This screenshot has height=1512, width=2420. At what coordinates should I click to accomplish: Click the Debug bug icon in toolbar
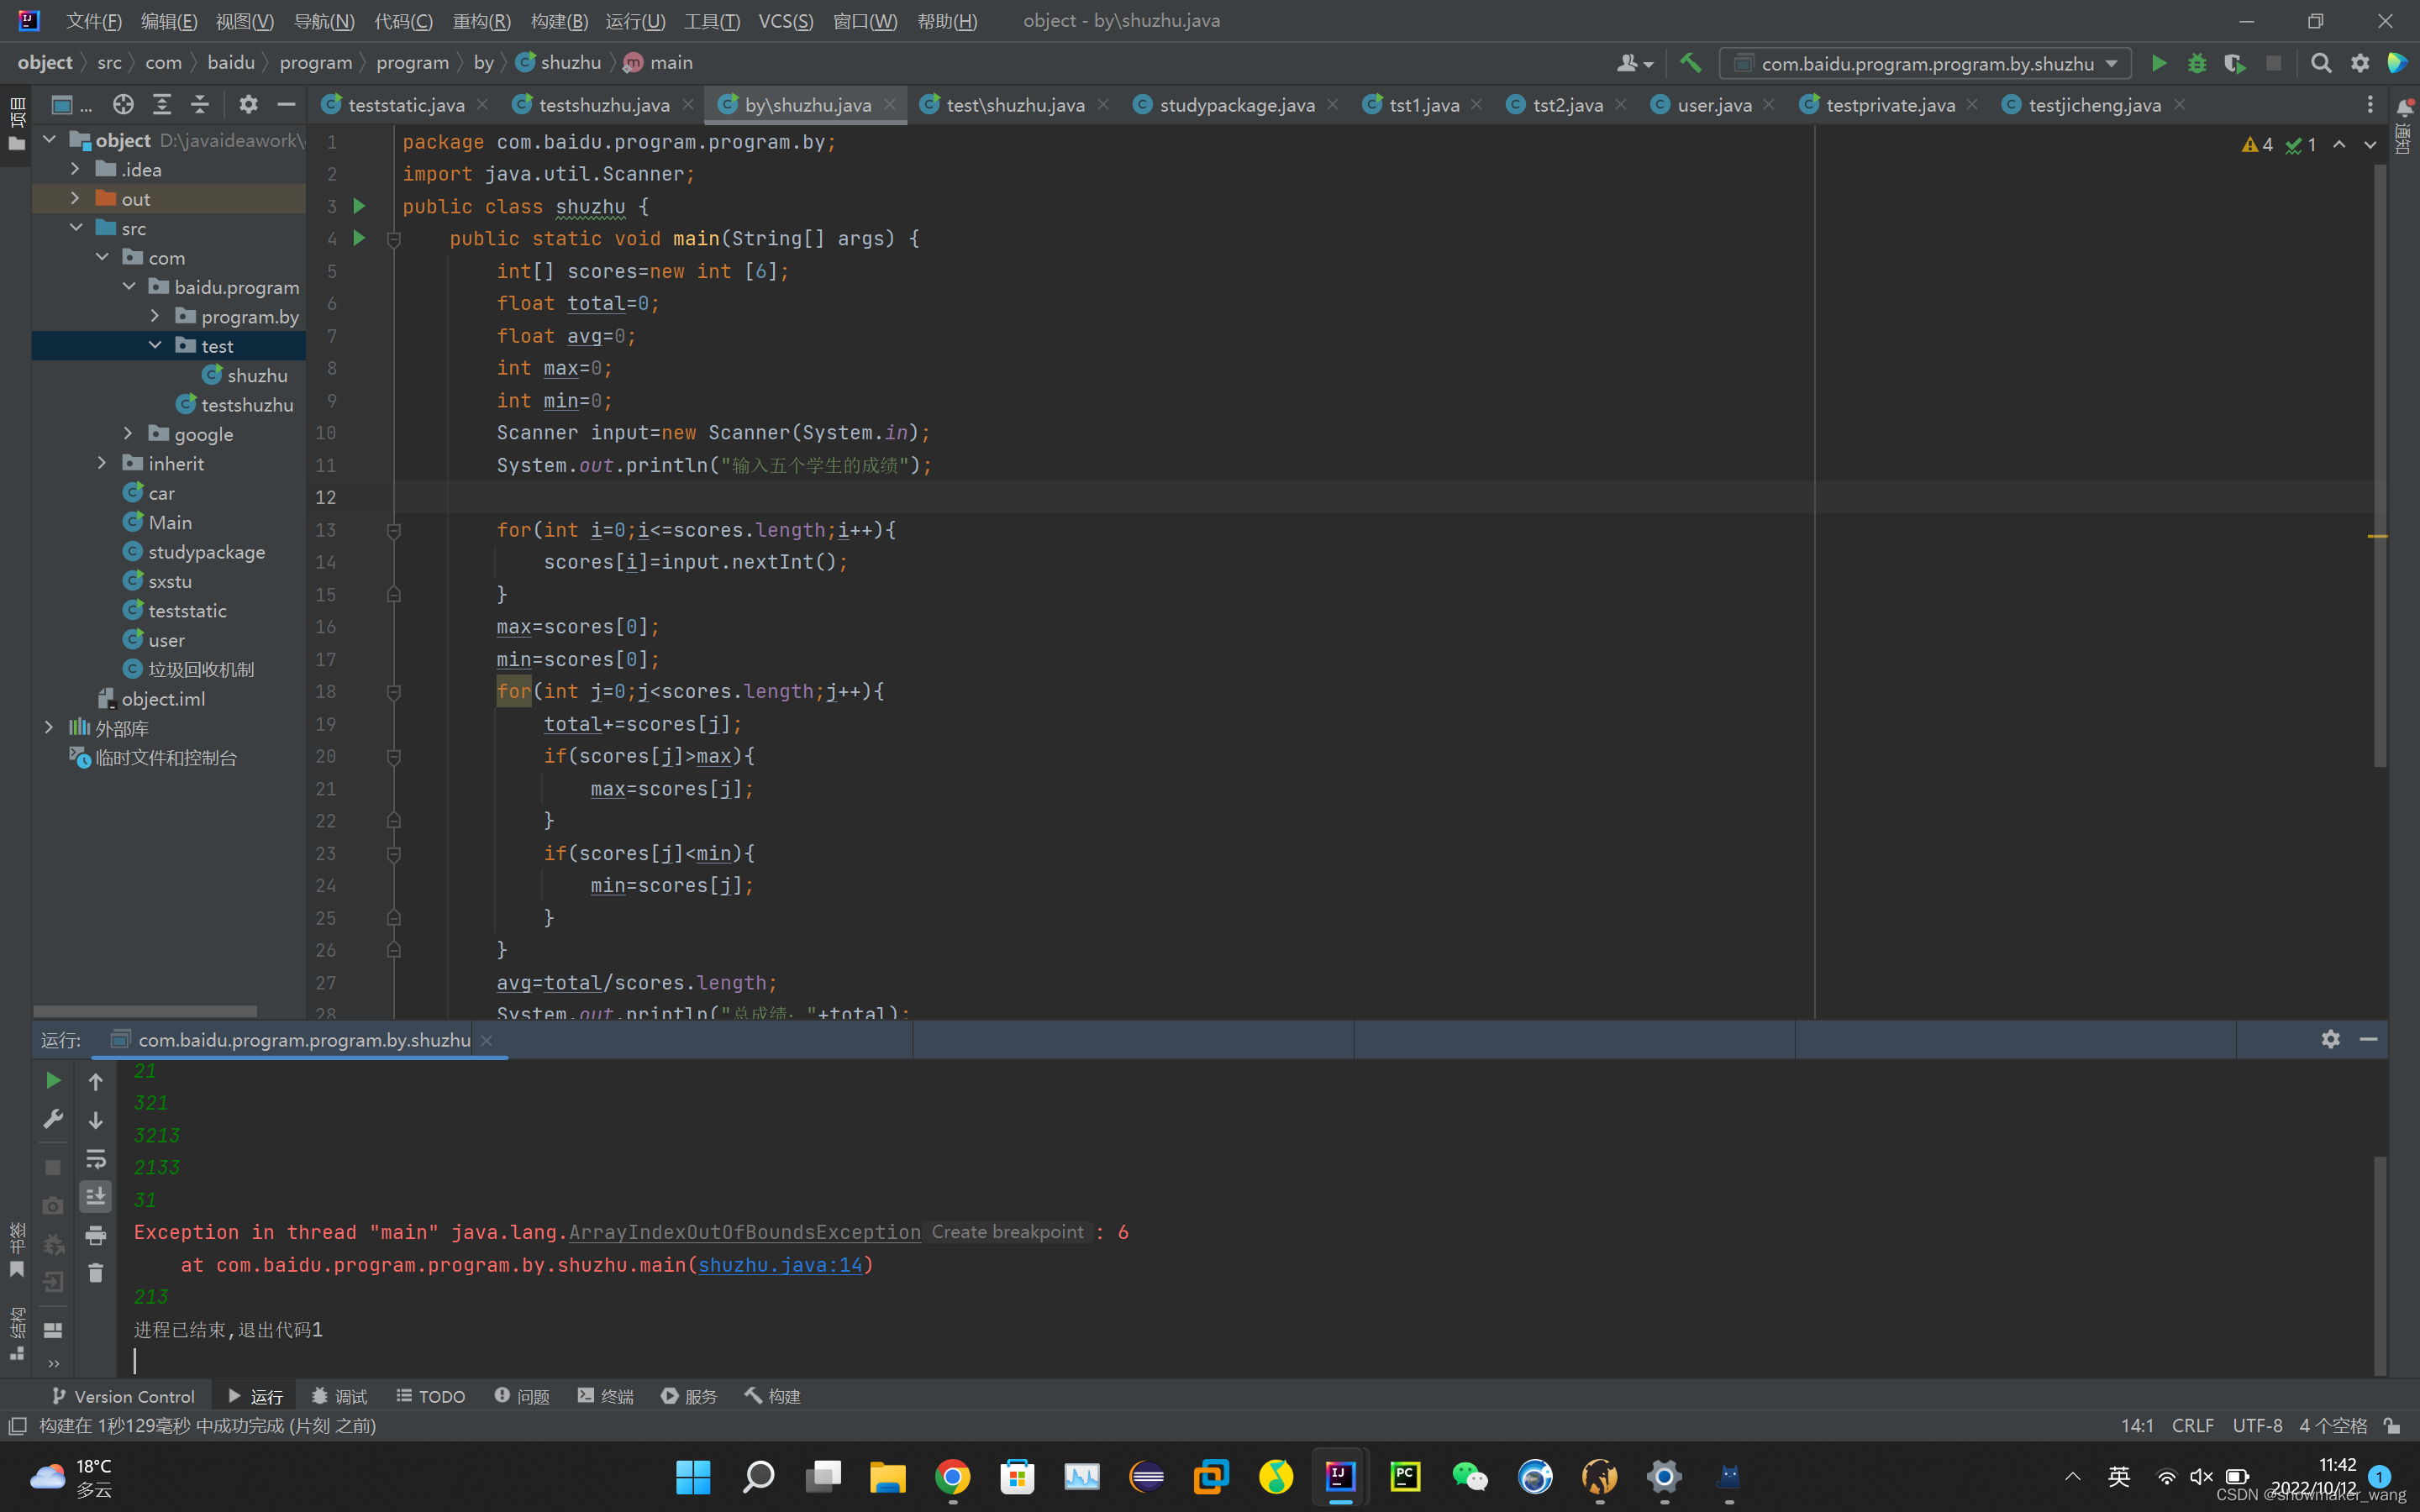pyautogui.click(x=2196, y=64)
